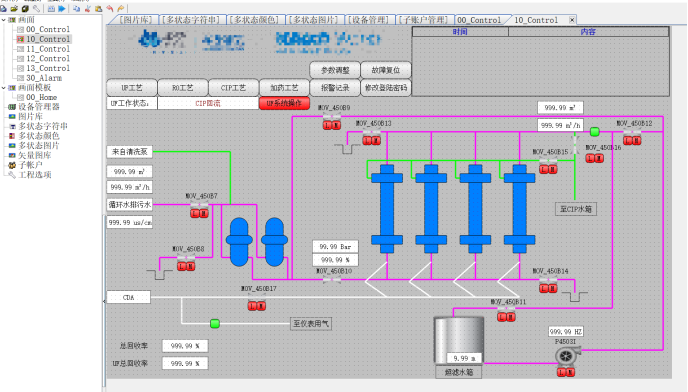Select the P4503I pump symbol

click(567, 356)
